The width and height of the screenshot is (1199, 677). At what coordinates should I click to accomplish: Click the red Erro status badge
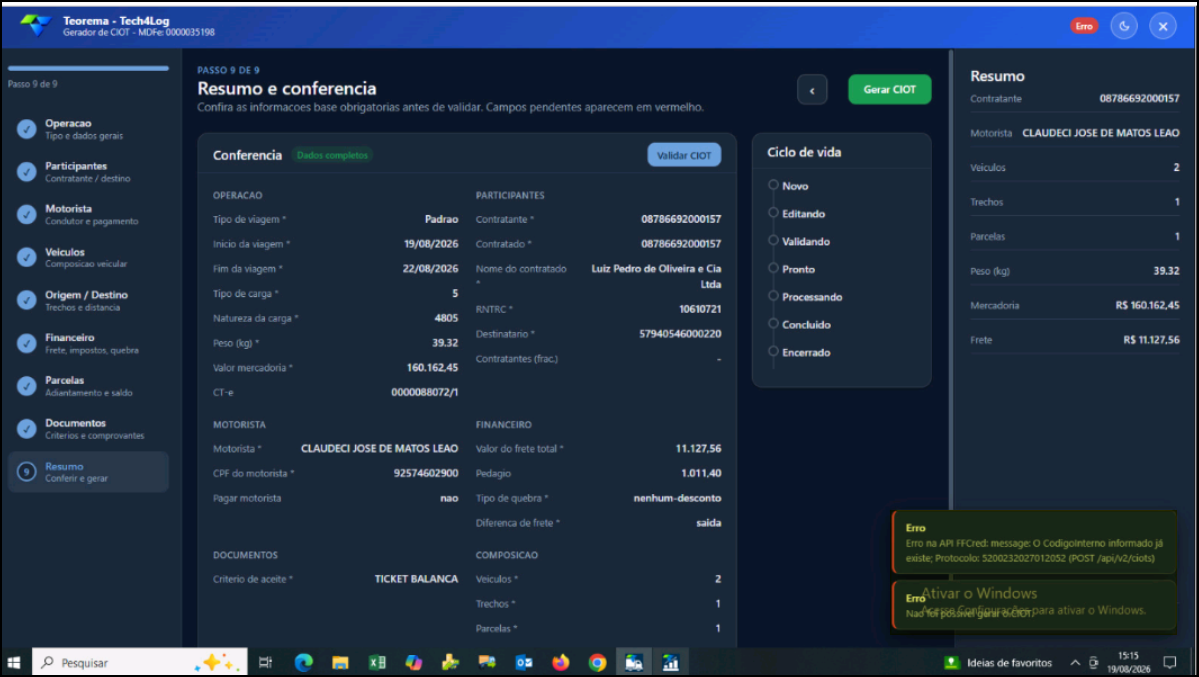tap(1084, 26)
